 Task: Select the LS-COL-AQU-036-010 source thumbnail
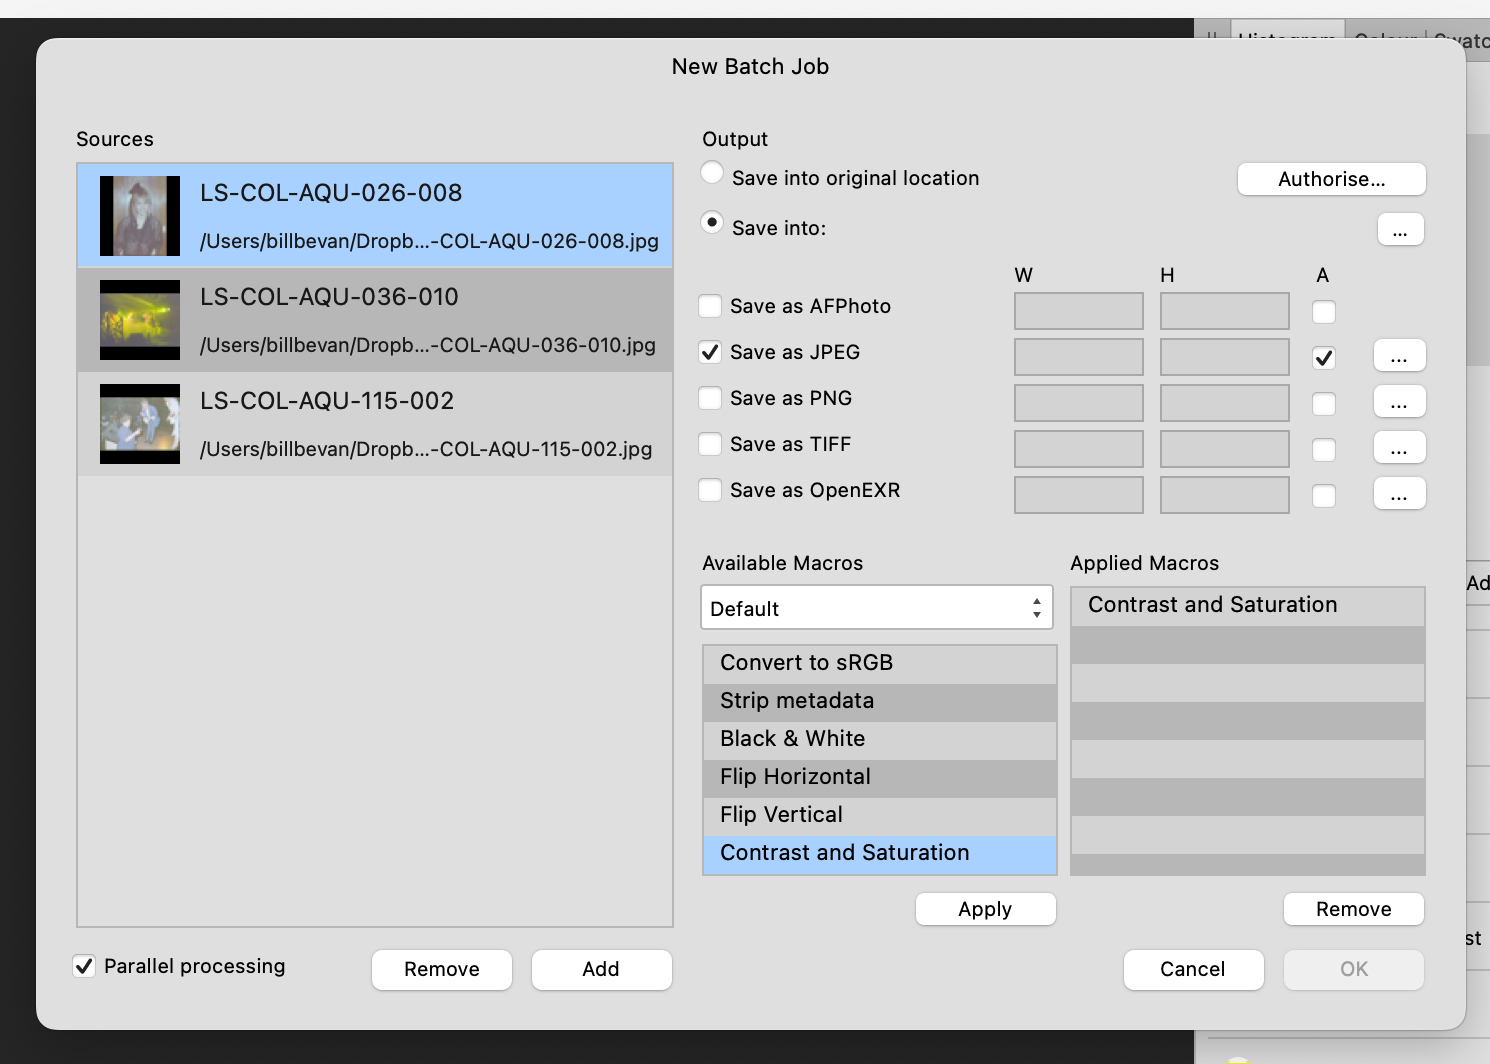coord(140,320)
